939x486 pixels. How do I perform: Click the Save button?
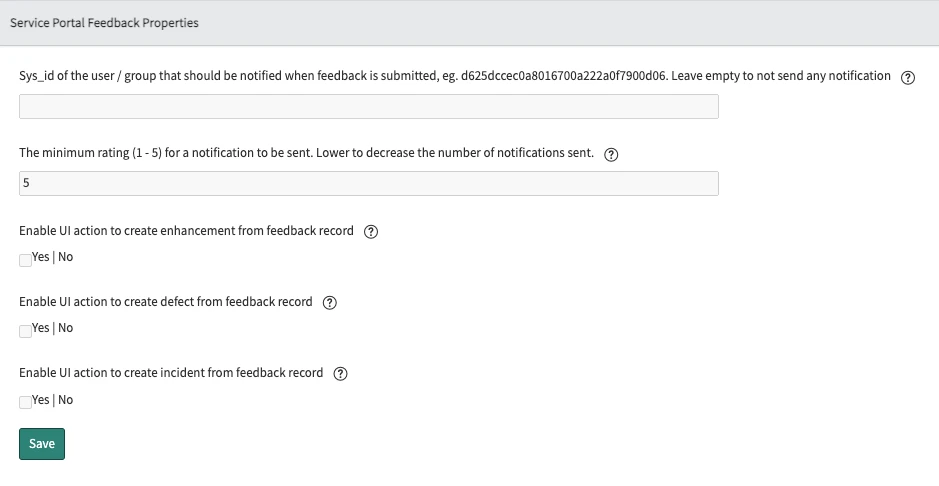[42, 444]
